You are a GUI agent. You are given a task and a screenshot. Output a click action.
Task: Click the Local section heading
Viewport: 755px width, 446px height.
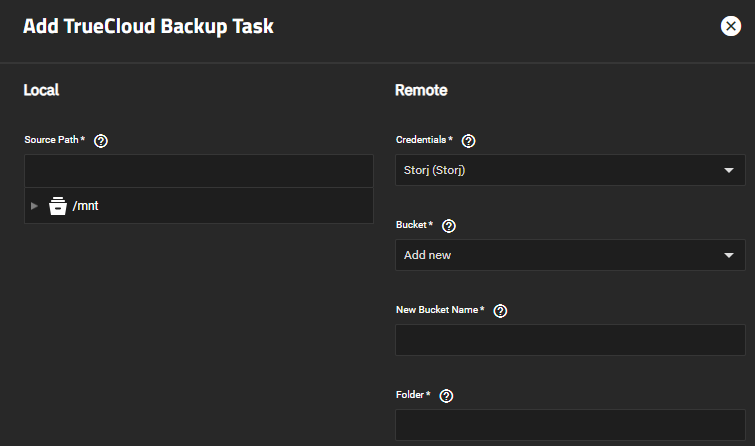pos(41,90)
